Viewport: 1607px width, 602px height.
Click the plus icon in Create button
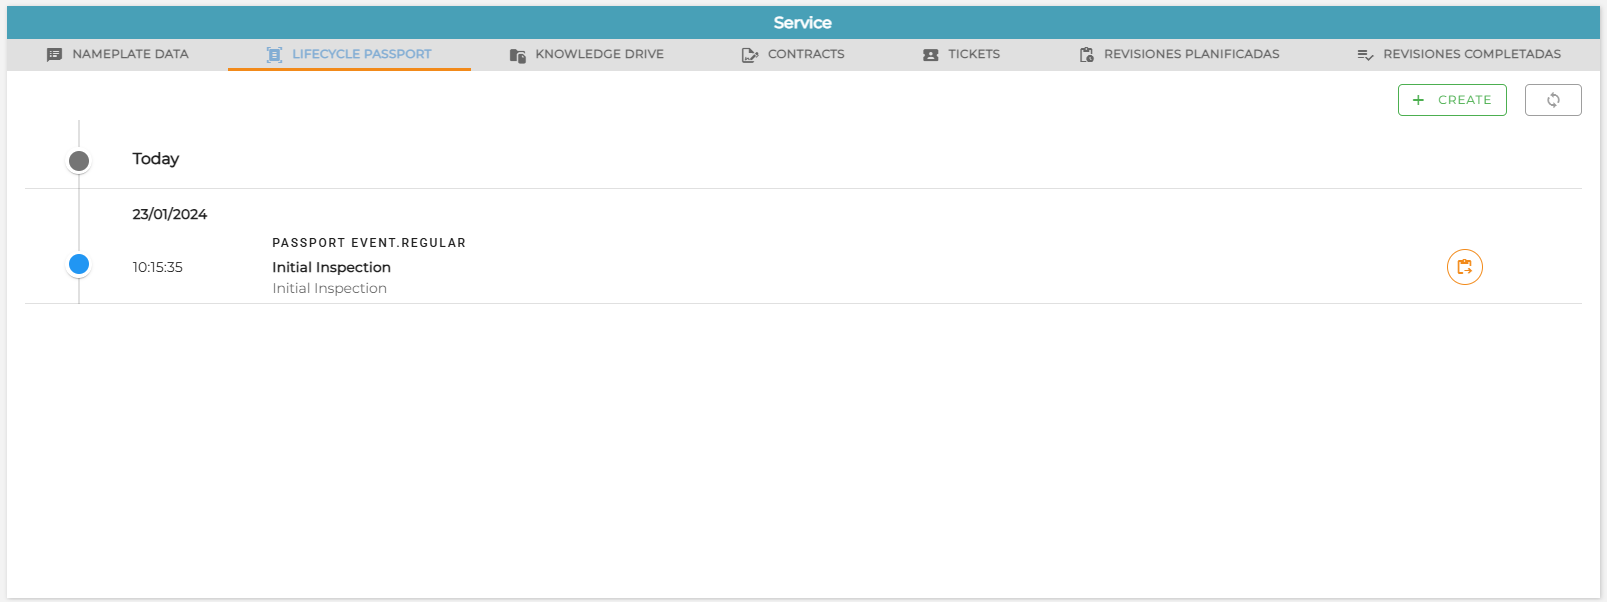(x=1418, y=100)
